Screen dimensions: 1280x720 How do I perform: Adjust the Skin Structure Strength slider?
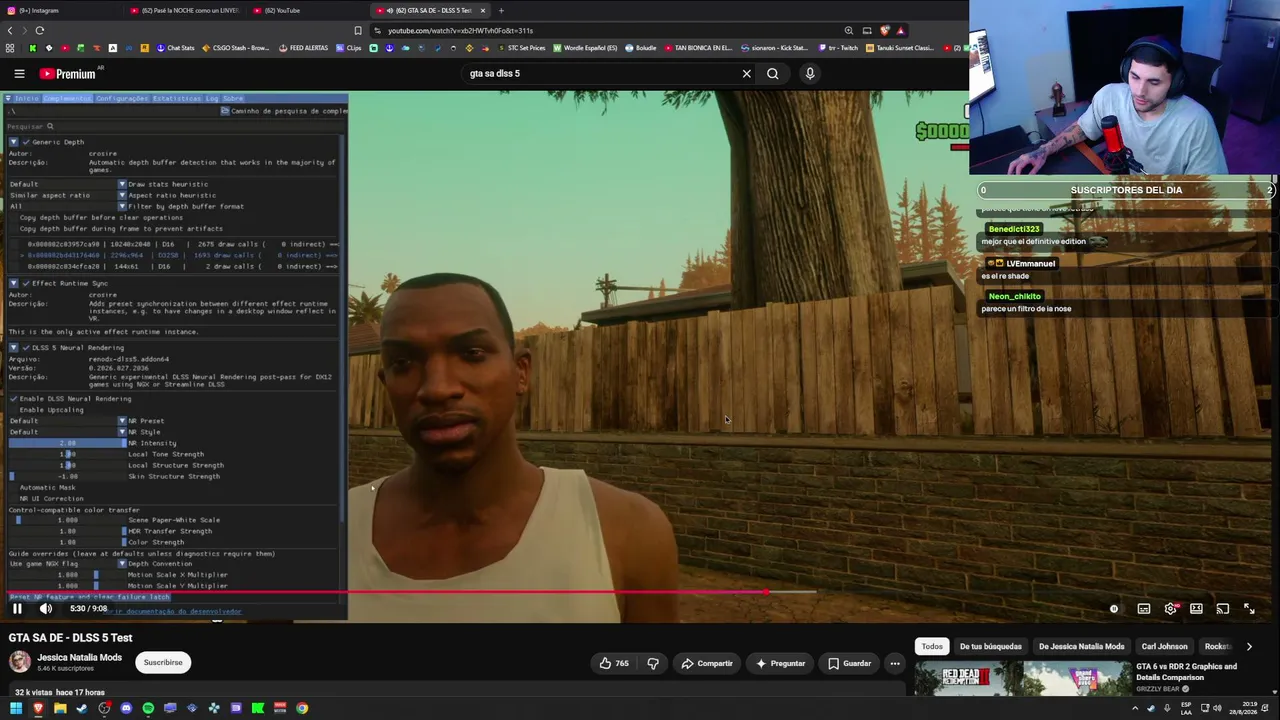coord(67,476)
